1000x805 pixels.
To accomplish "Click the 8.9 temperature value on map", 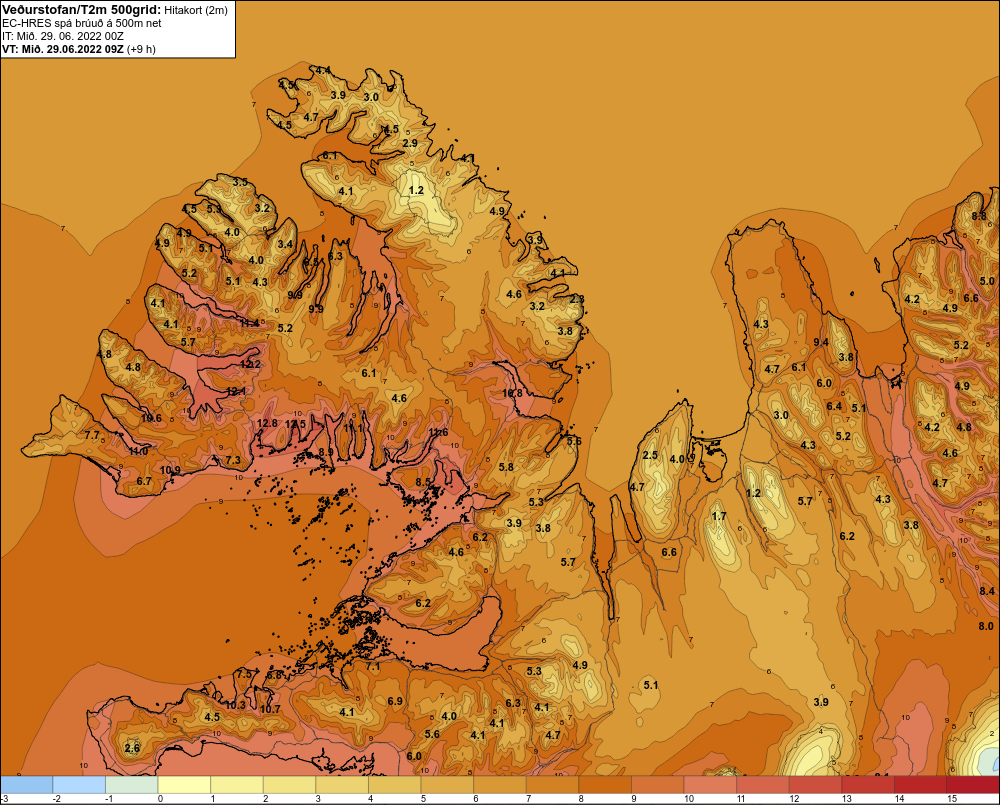I will 326,452.
